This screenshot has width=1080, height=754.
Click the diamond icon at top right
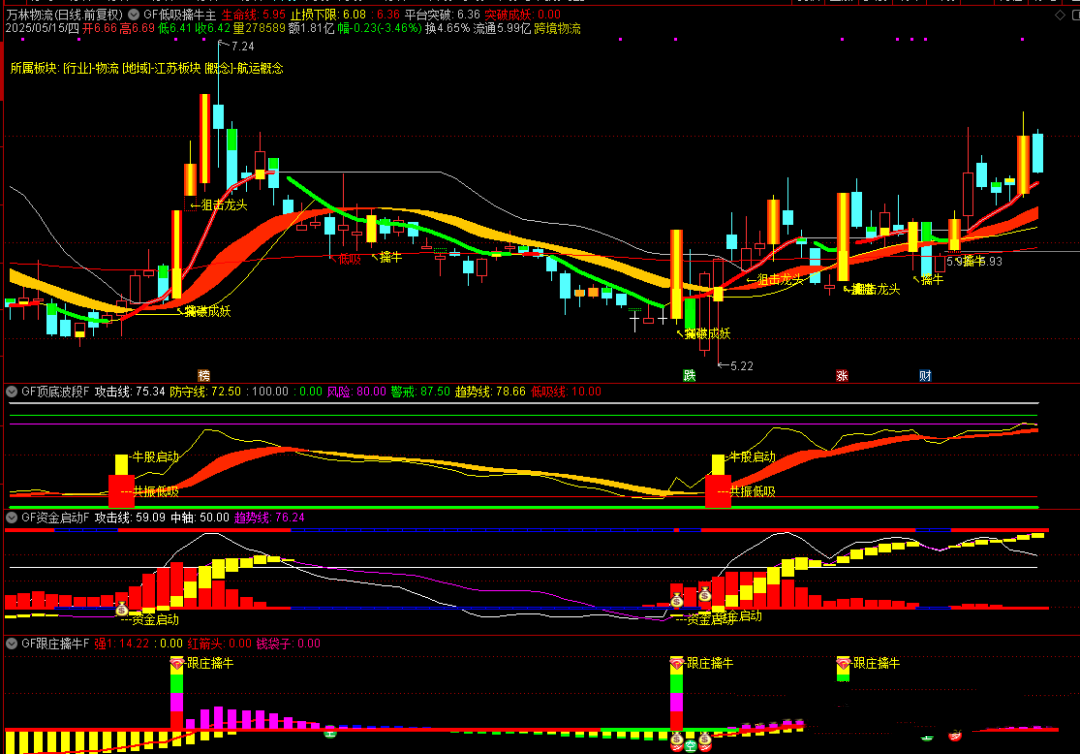tap(1062, 15)
